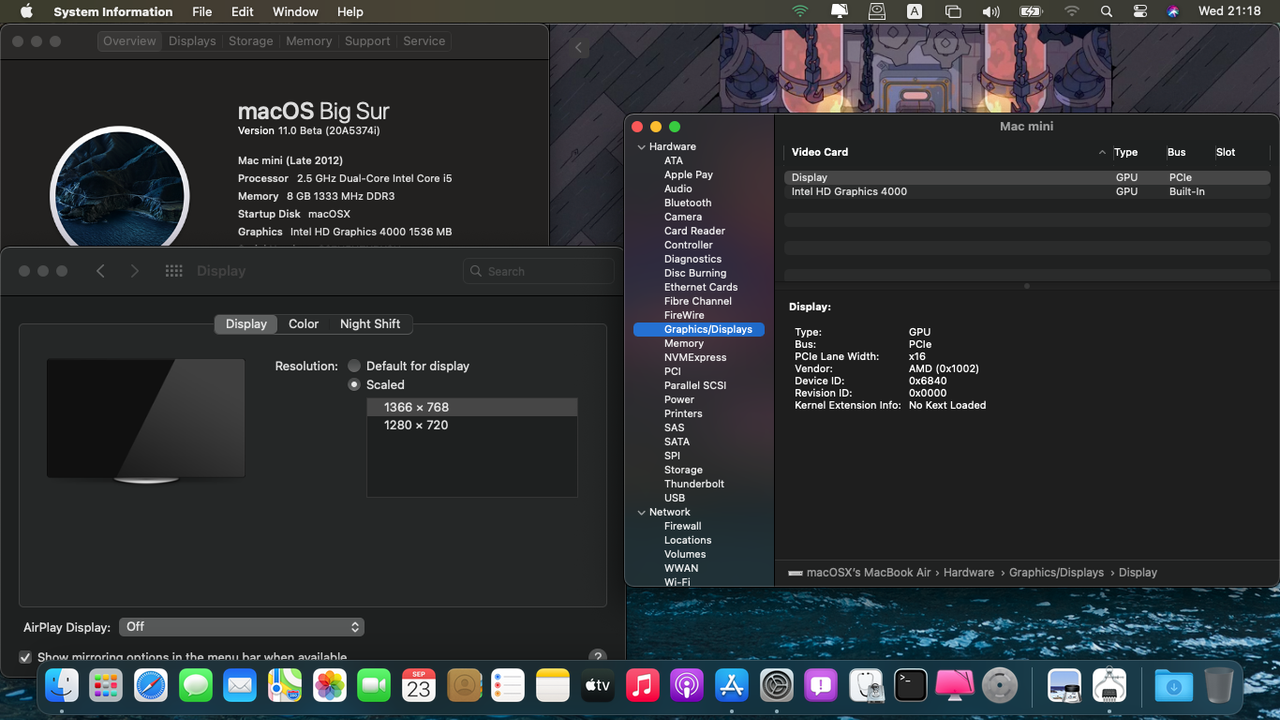Open System Preferences gear in Dock
Screen dimensions: 1280x720
coord(777,685)
